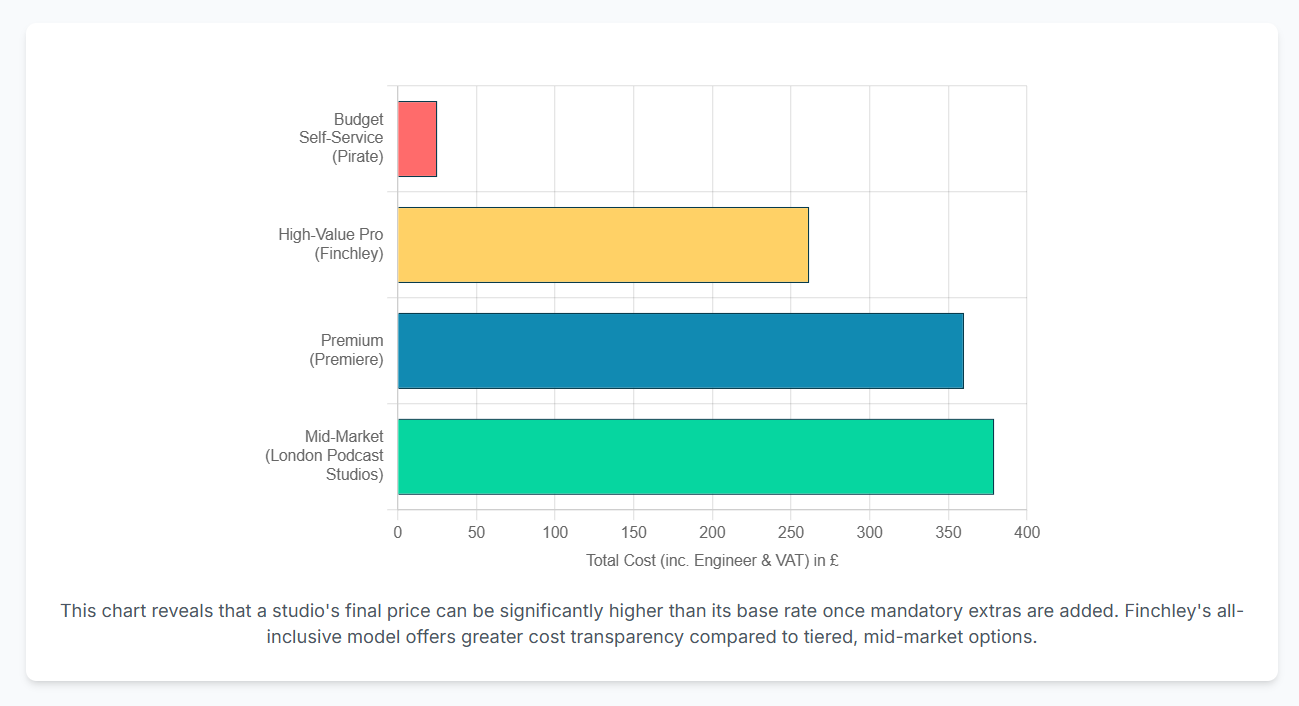Click the High-Value Pro (Finchley) label
The width and height of the screenshot is (1299, 706).
coord(331,244)
